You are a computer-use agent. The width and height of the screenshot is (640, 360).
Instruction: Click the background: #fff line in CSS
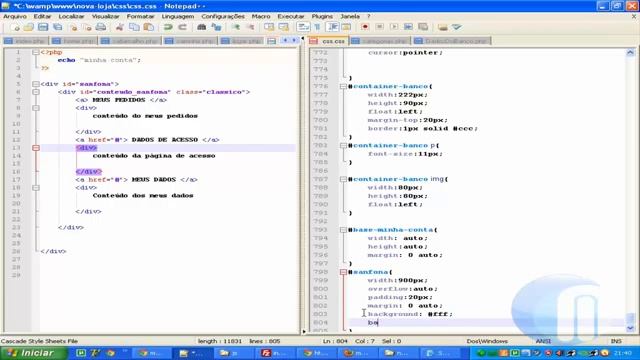[x=410, y=314]
